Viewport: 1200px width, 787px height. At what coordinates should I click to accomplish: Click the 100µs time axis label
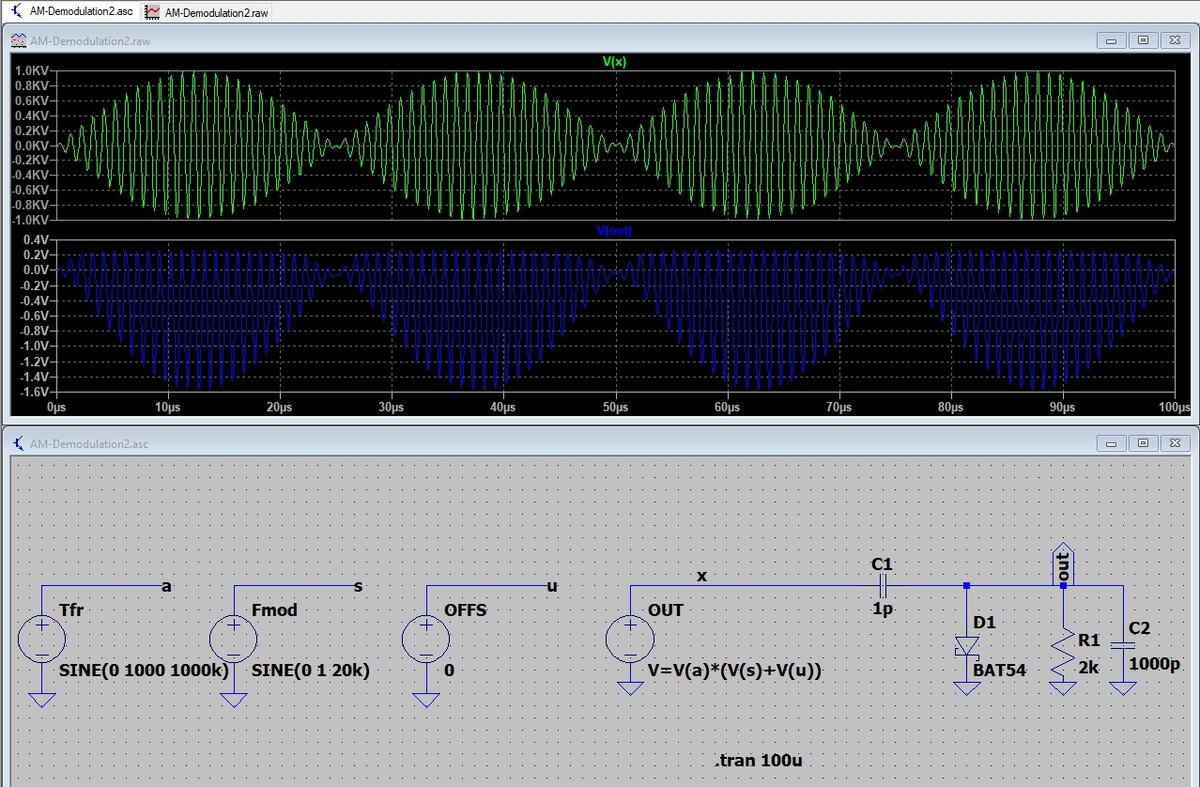tap(1174, 408)
